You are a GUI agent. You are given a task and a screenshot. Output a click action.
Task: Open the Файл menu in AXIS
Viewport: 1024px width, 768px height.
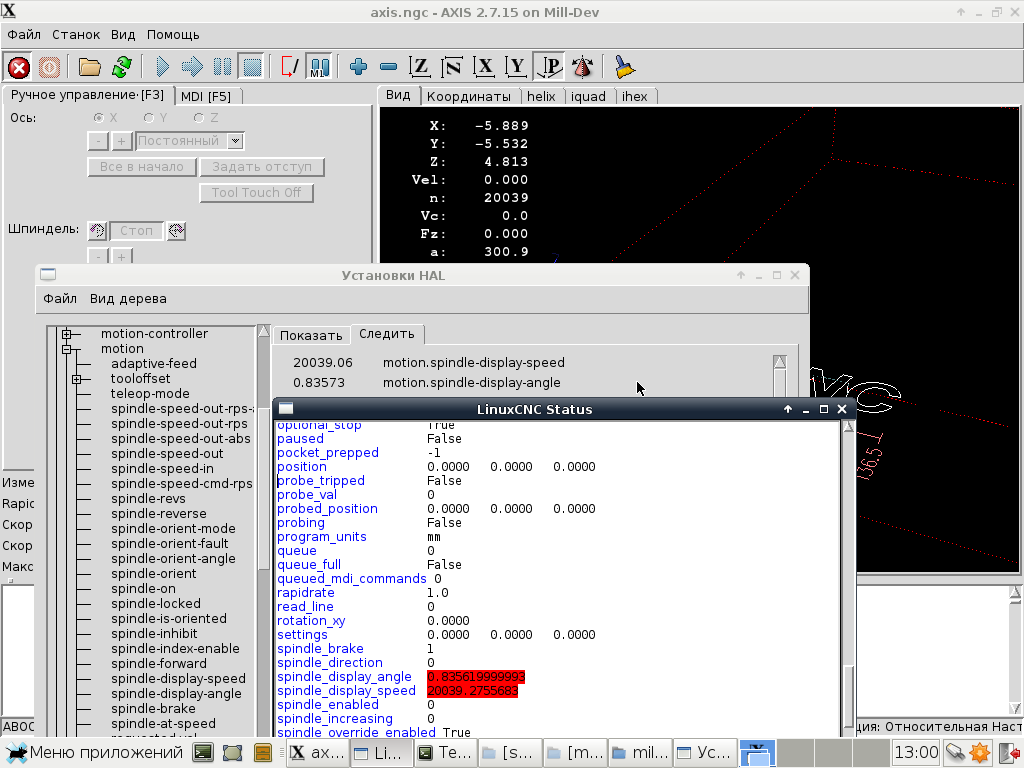coord(24,35)
